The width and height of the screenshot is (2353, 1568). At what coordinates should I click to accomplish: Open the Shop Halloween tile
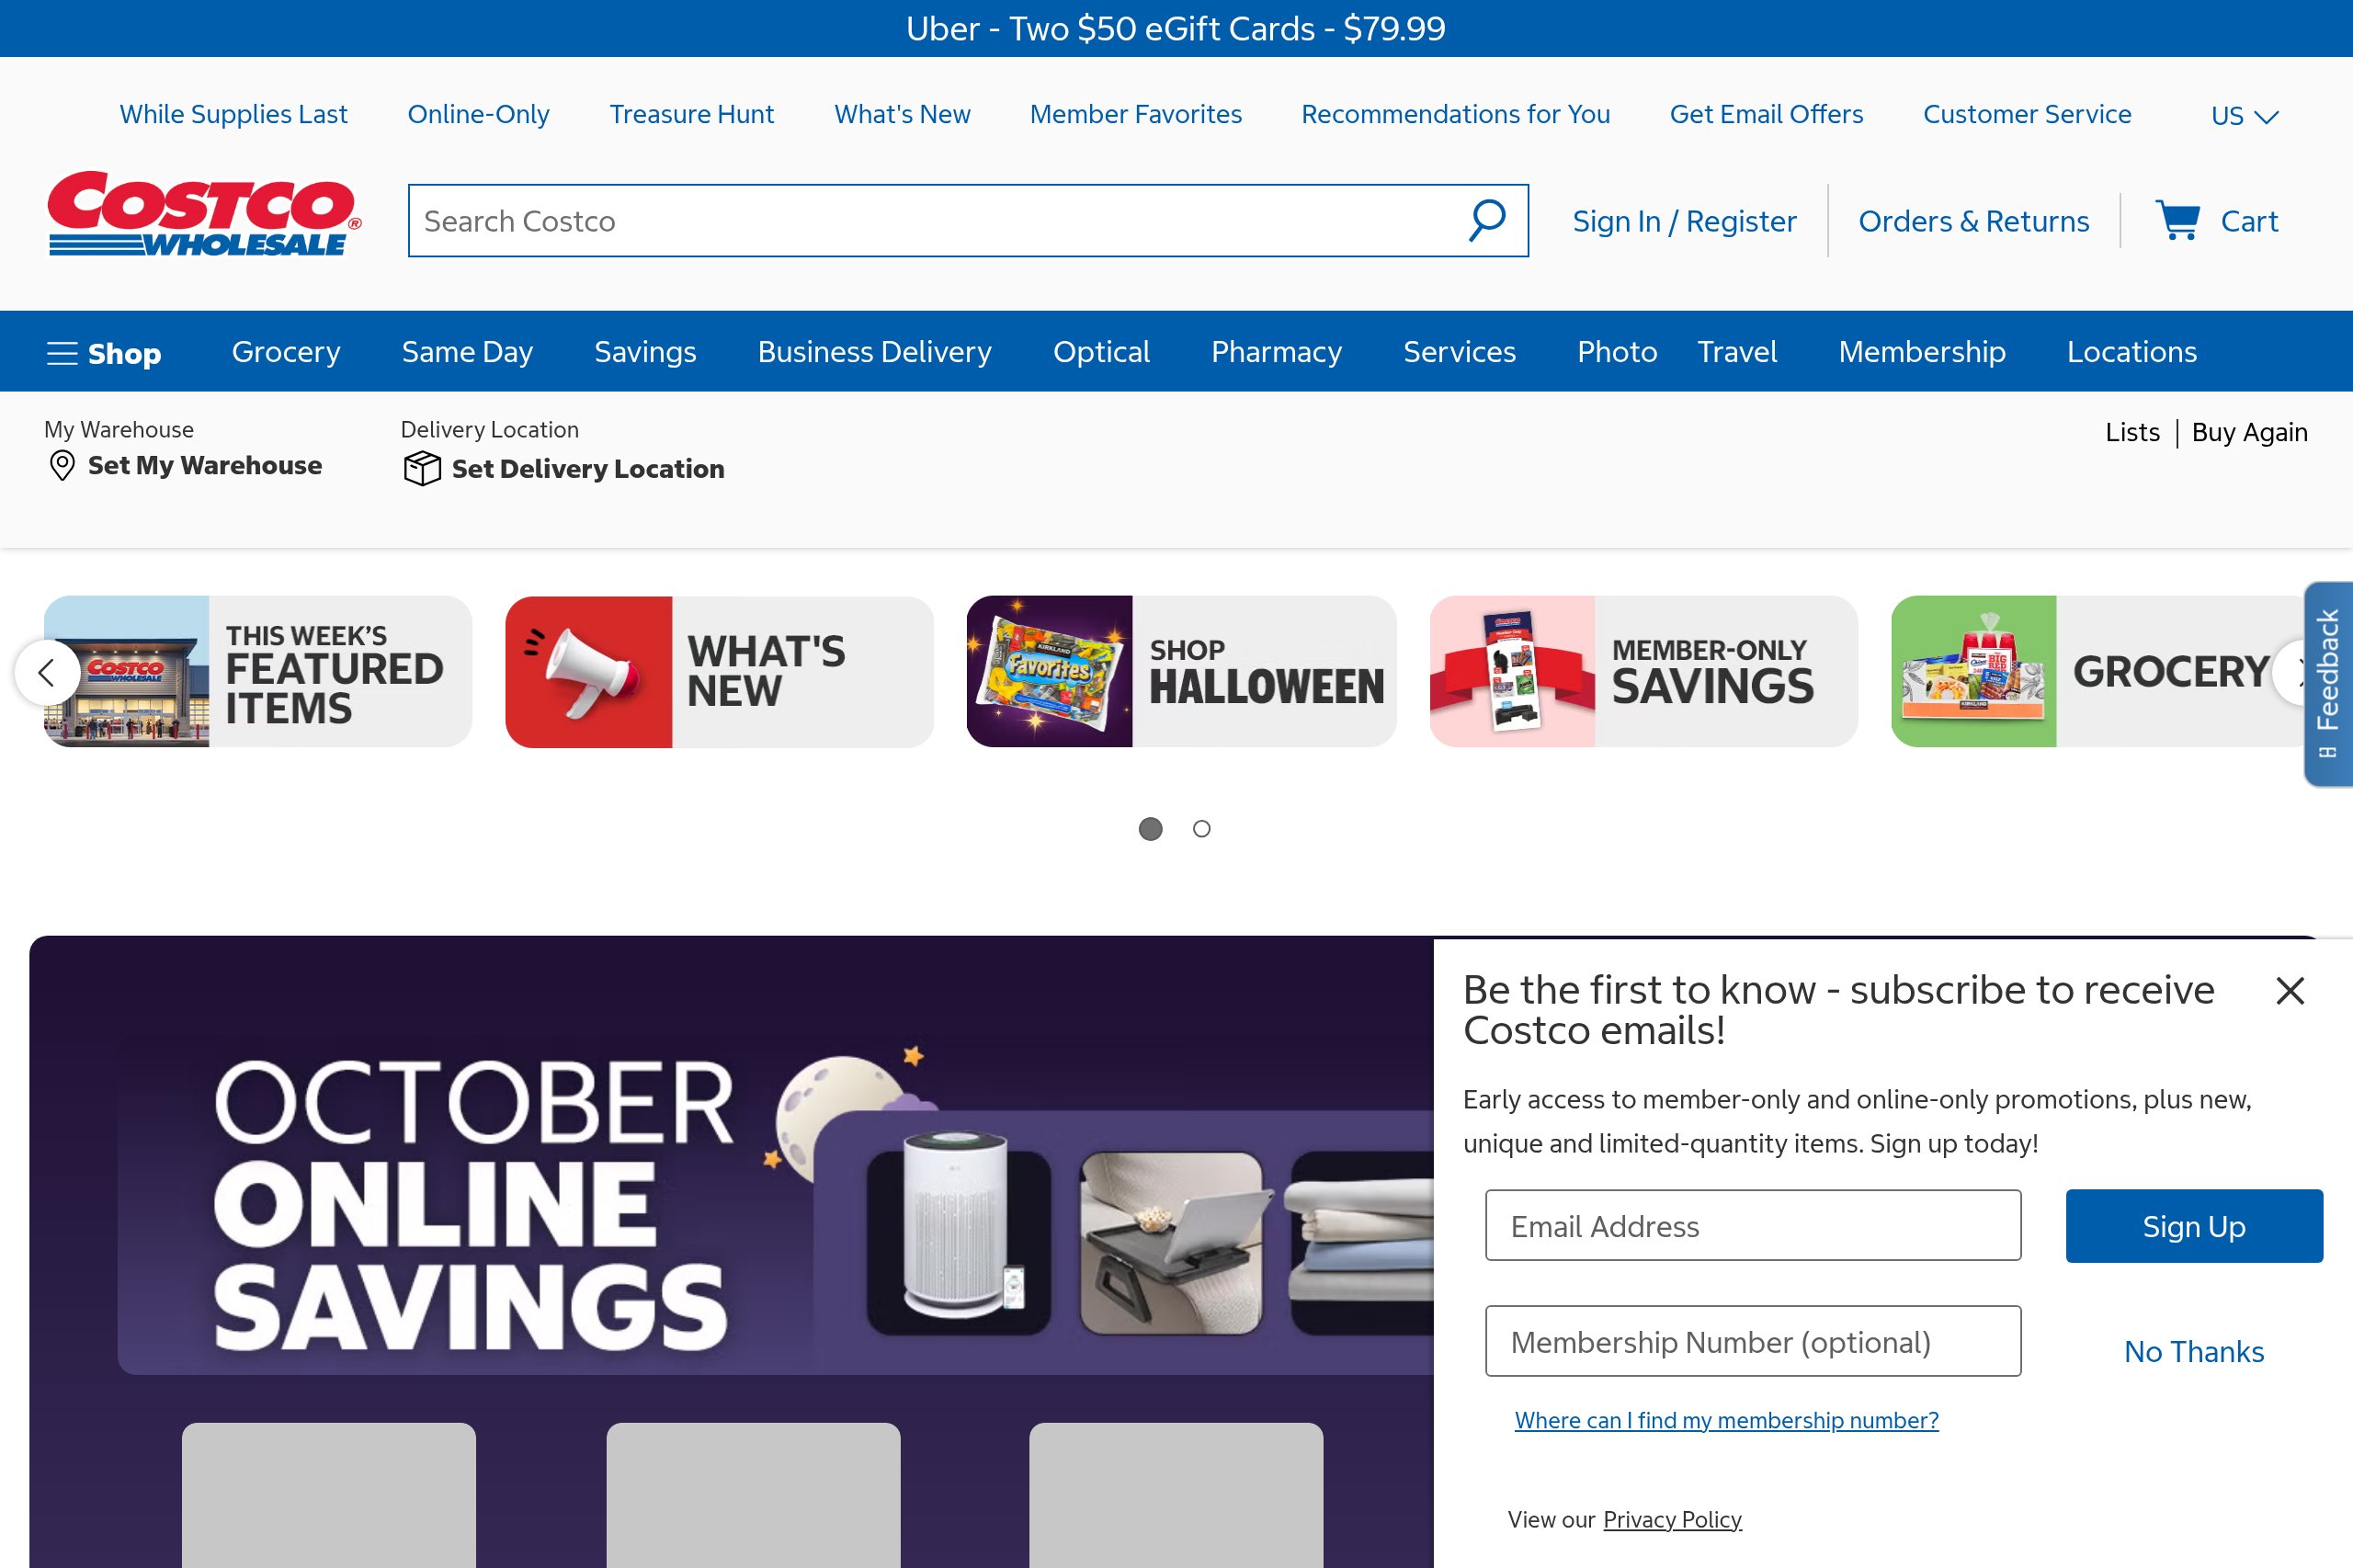coord(1181,672)
